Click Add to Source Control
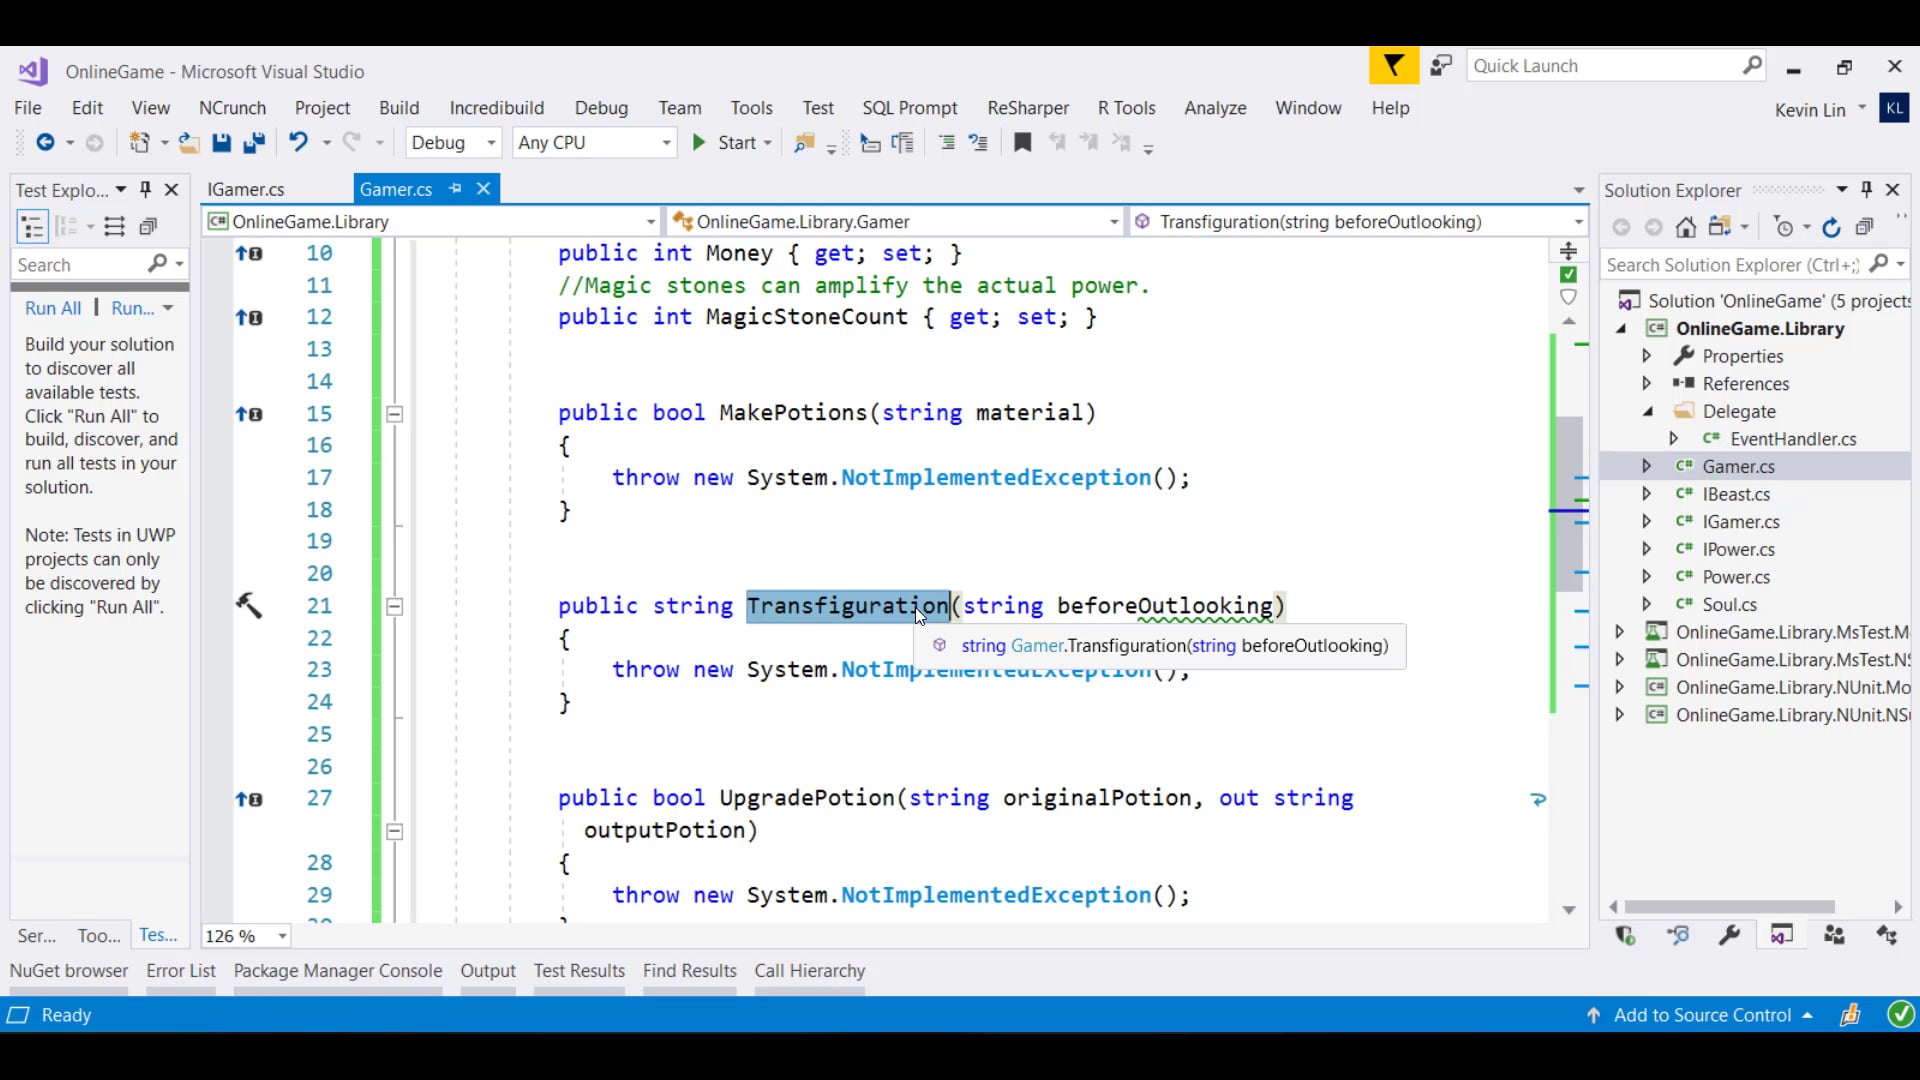 1702,1015
